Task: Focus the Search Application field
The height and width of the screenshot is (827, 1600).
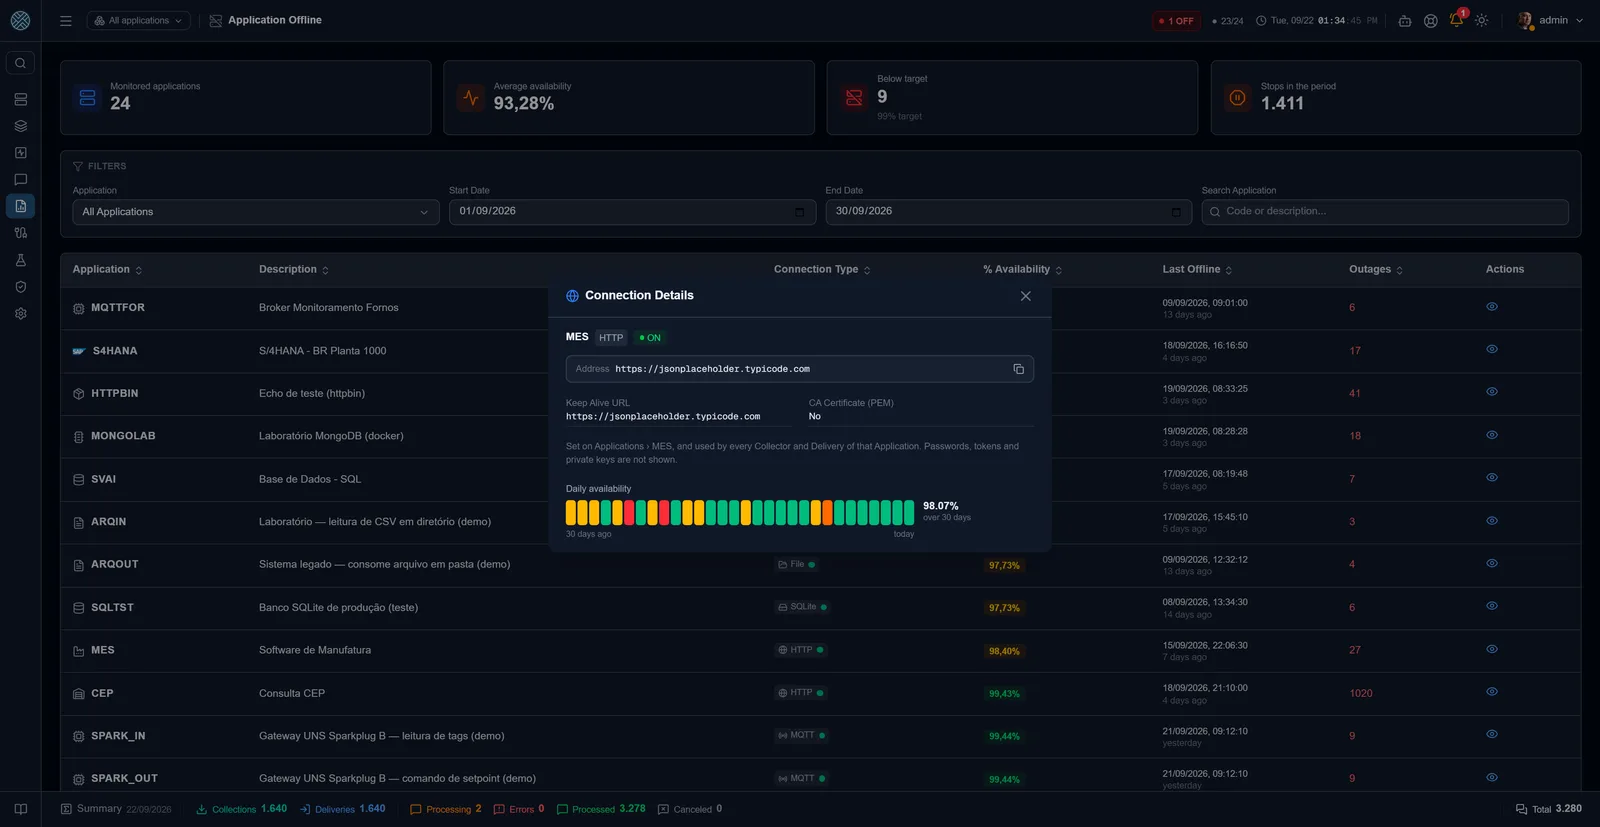Action: (x=1385, y=212)
